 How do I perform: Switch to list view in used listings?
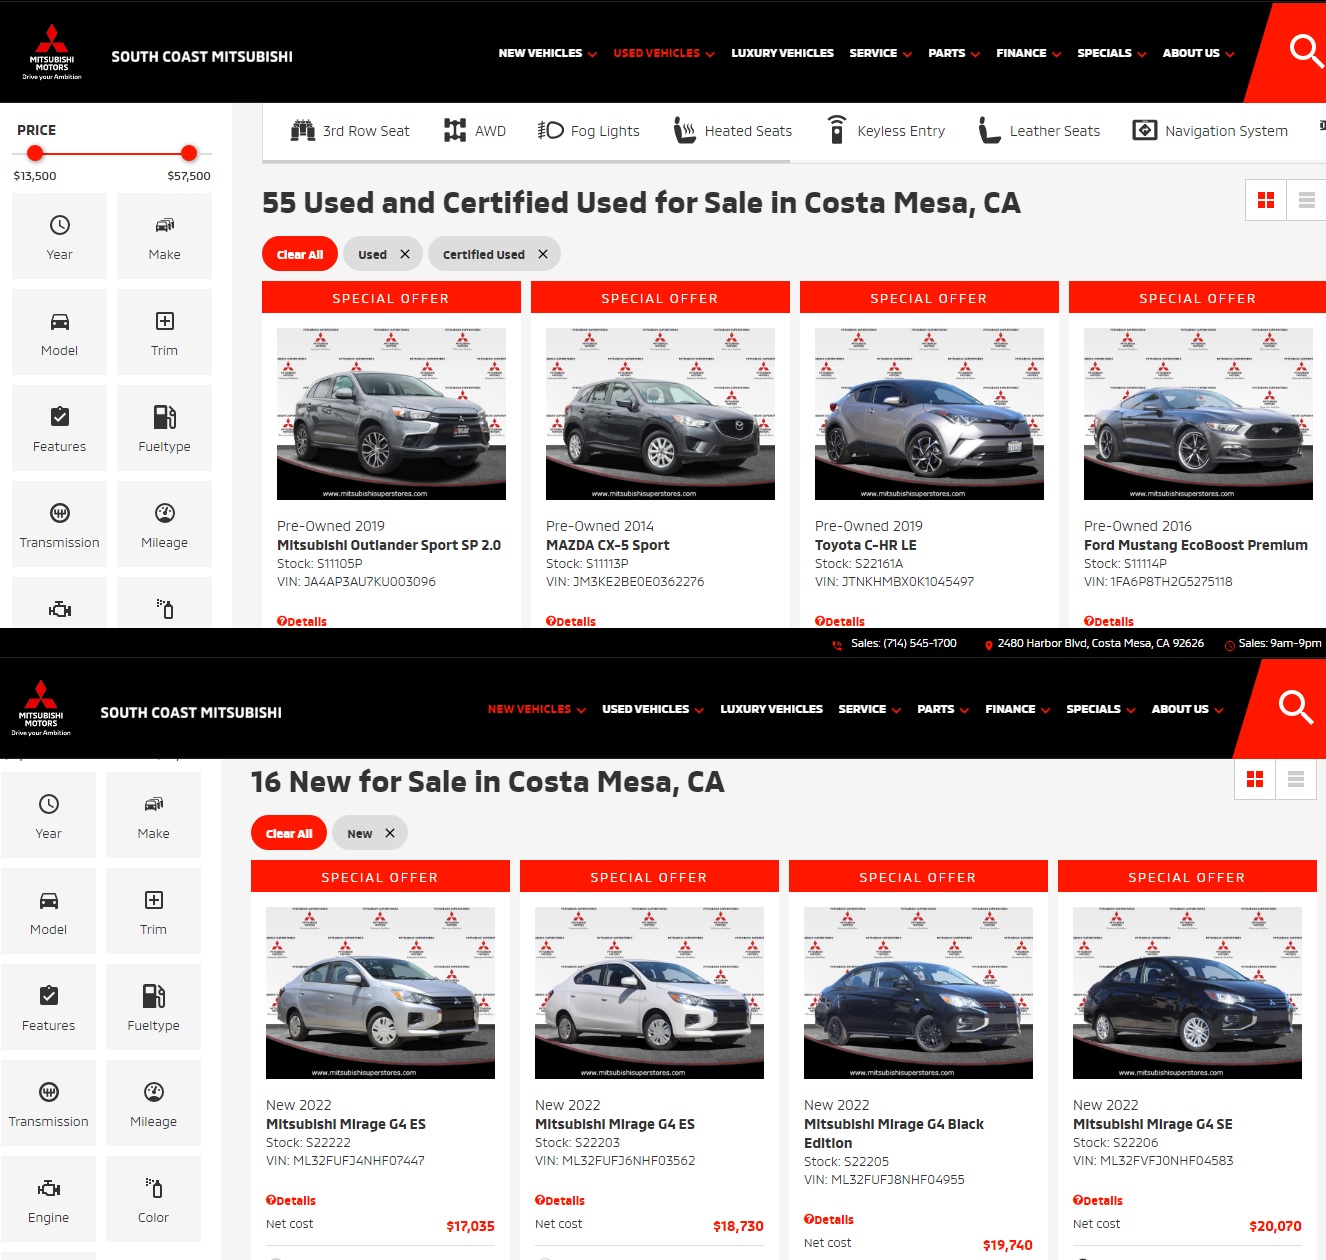pyautogui.click(x=1306, y=200)
